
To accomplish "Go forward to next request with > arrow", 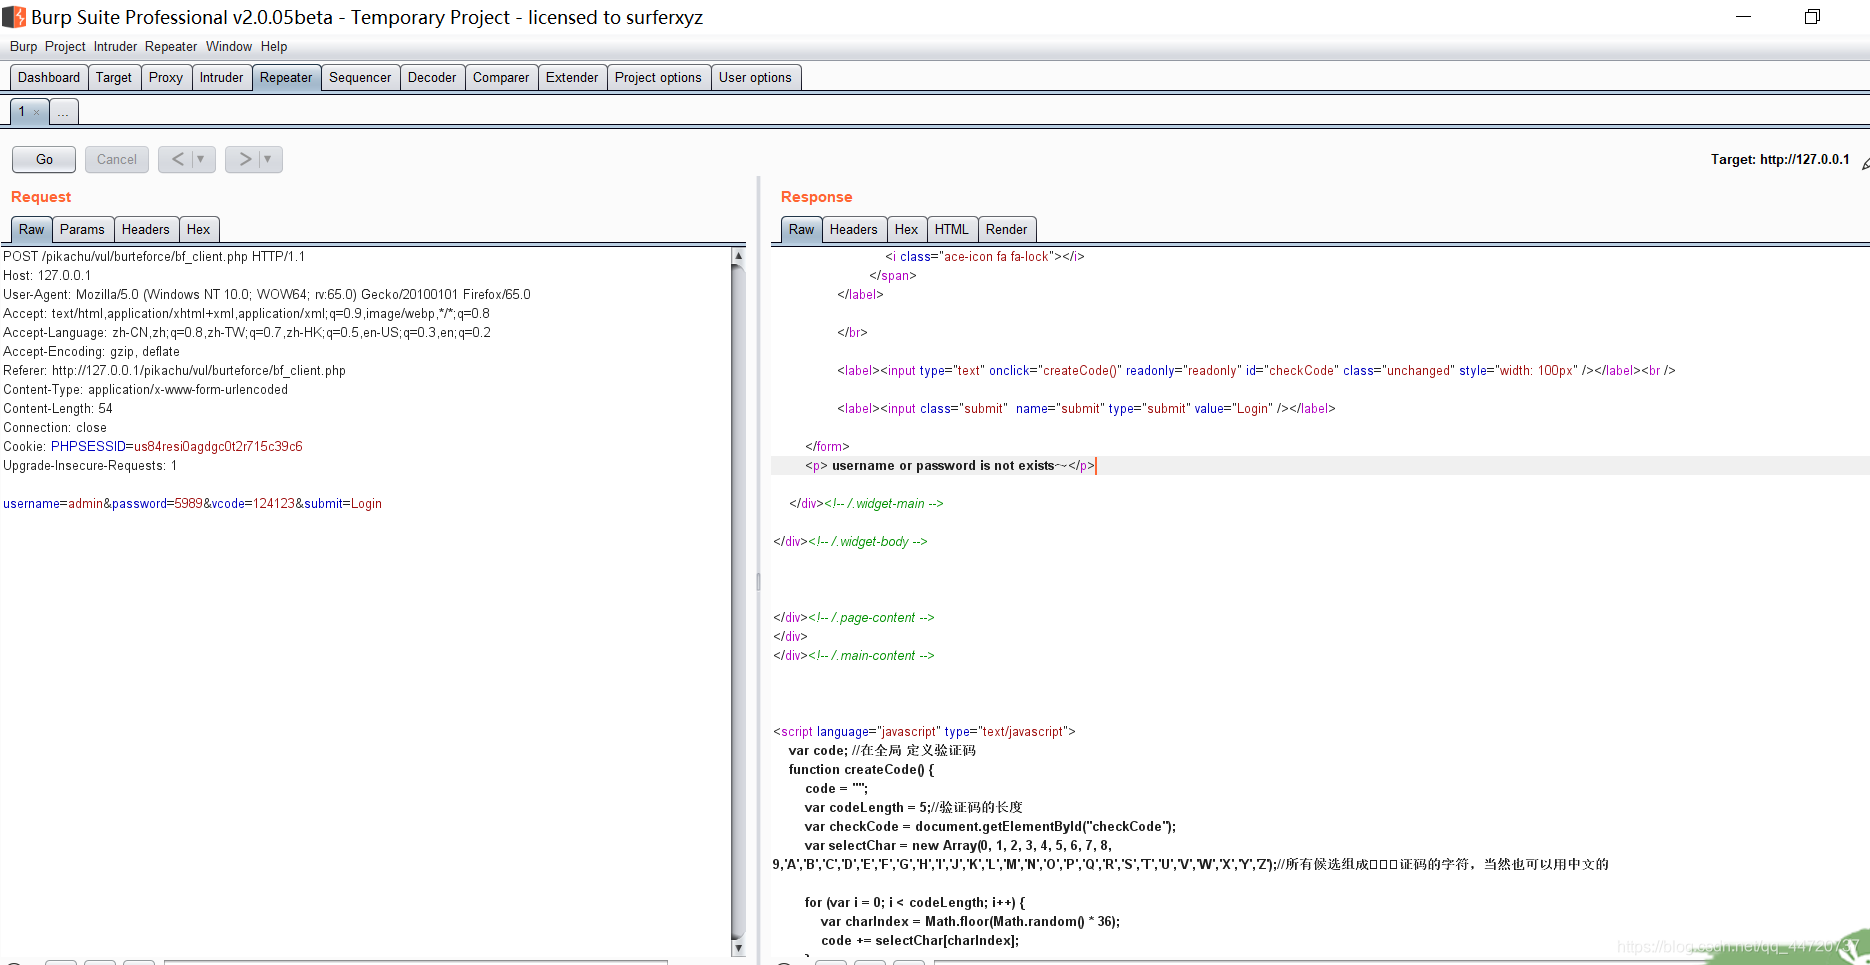I will [245, 159].
